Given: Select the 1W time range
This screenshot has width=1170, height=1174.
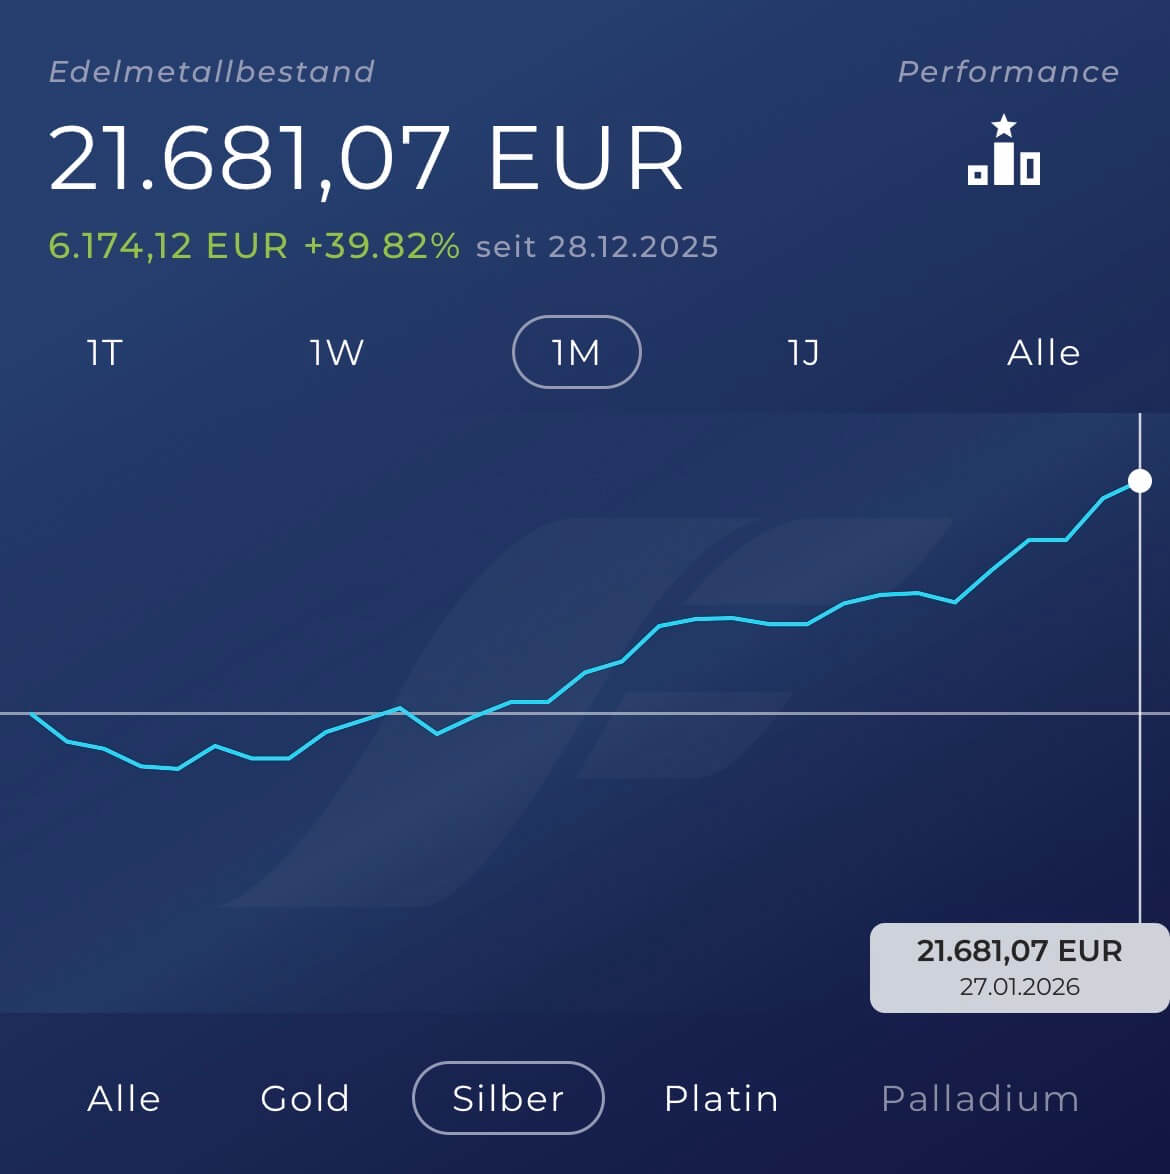Looking at the screenshot, I should [x=337, y=352].
